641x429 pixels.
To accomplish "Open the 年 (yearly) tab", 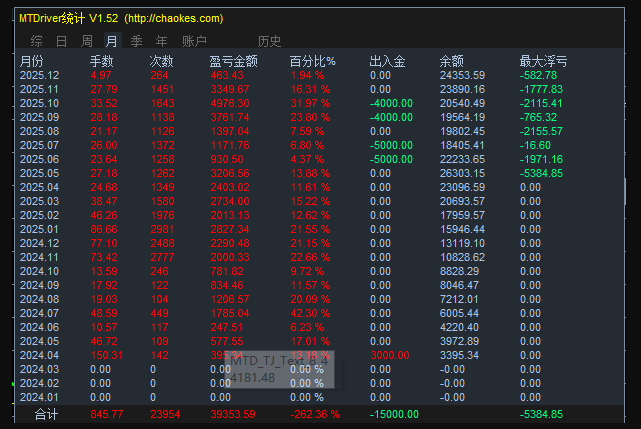I will pyautogui.click(x=161, y=41).
